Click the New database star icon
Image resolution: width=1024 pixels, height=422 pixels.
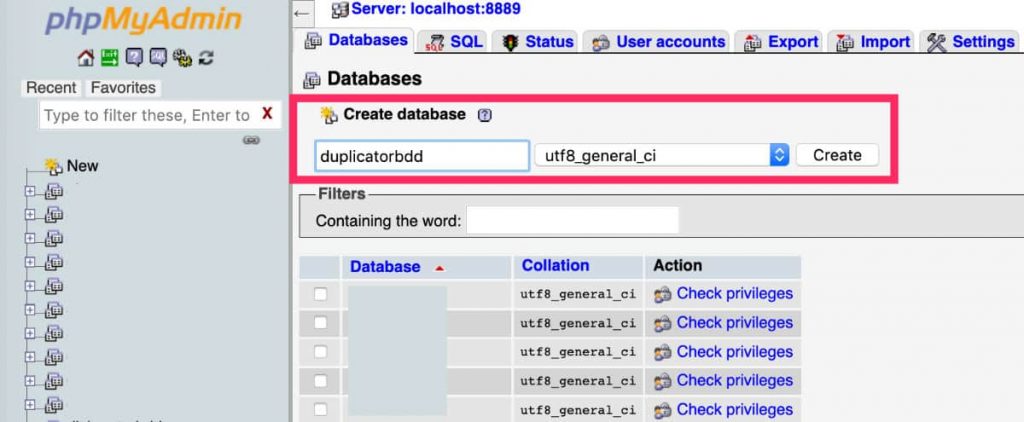[x=54, y=167]
